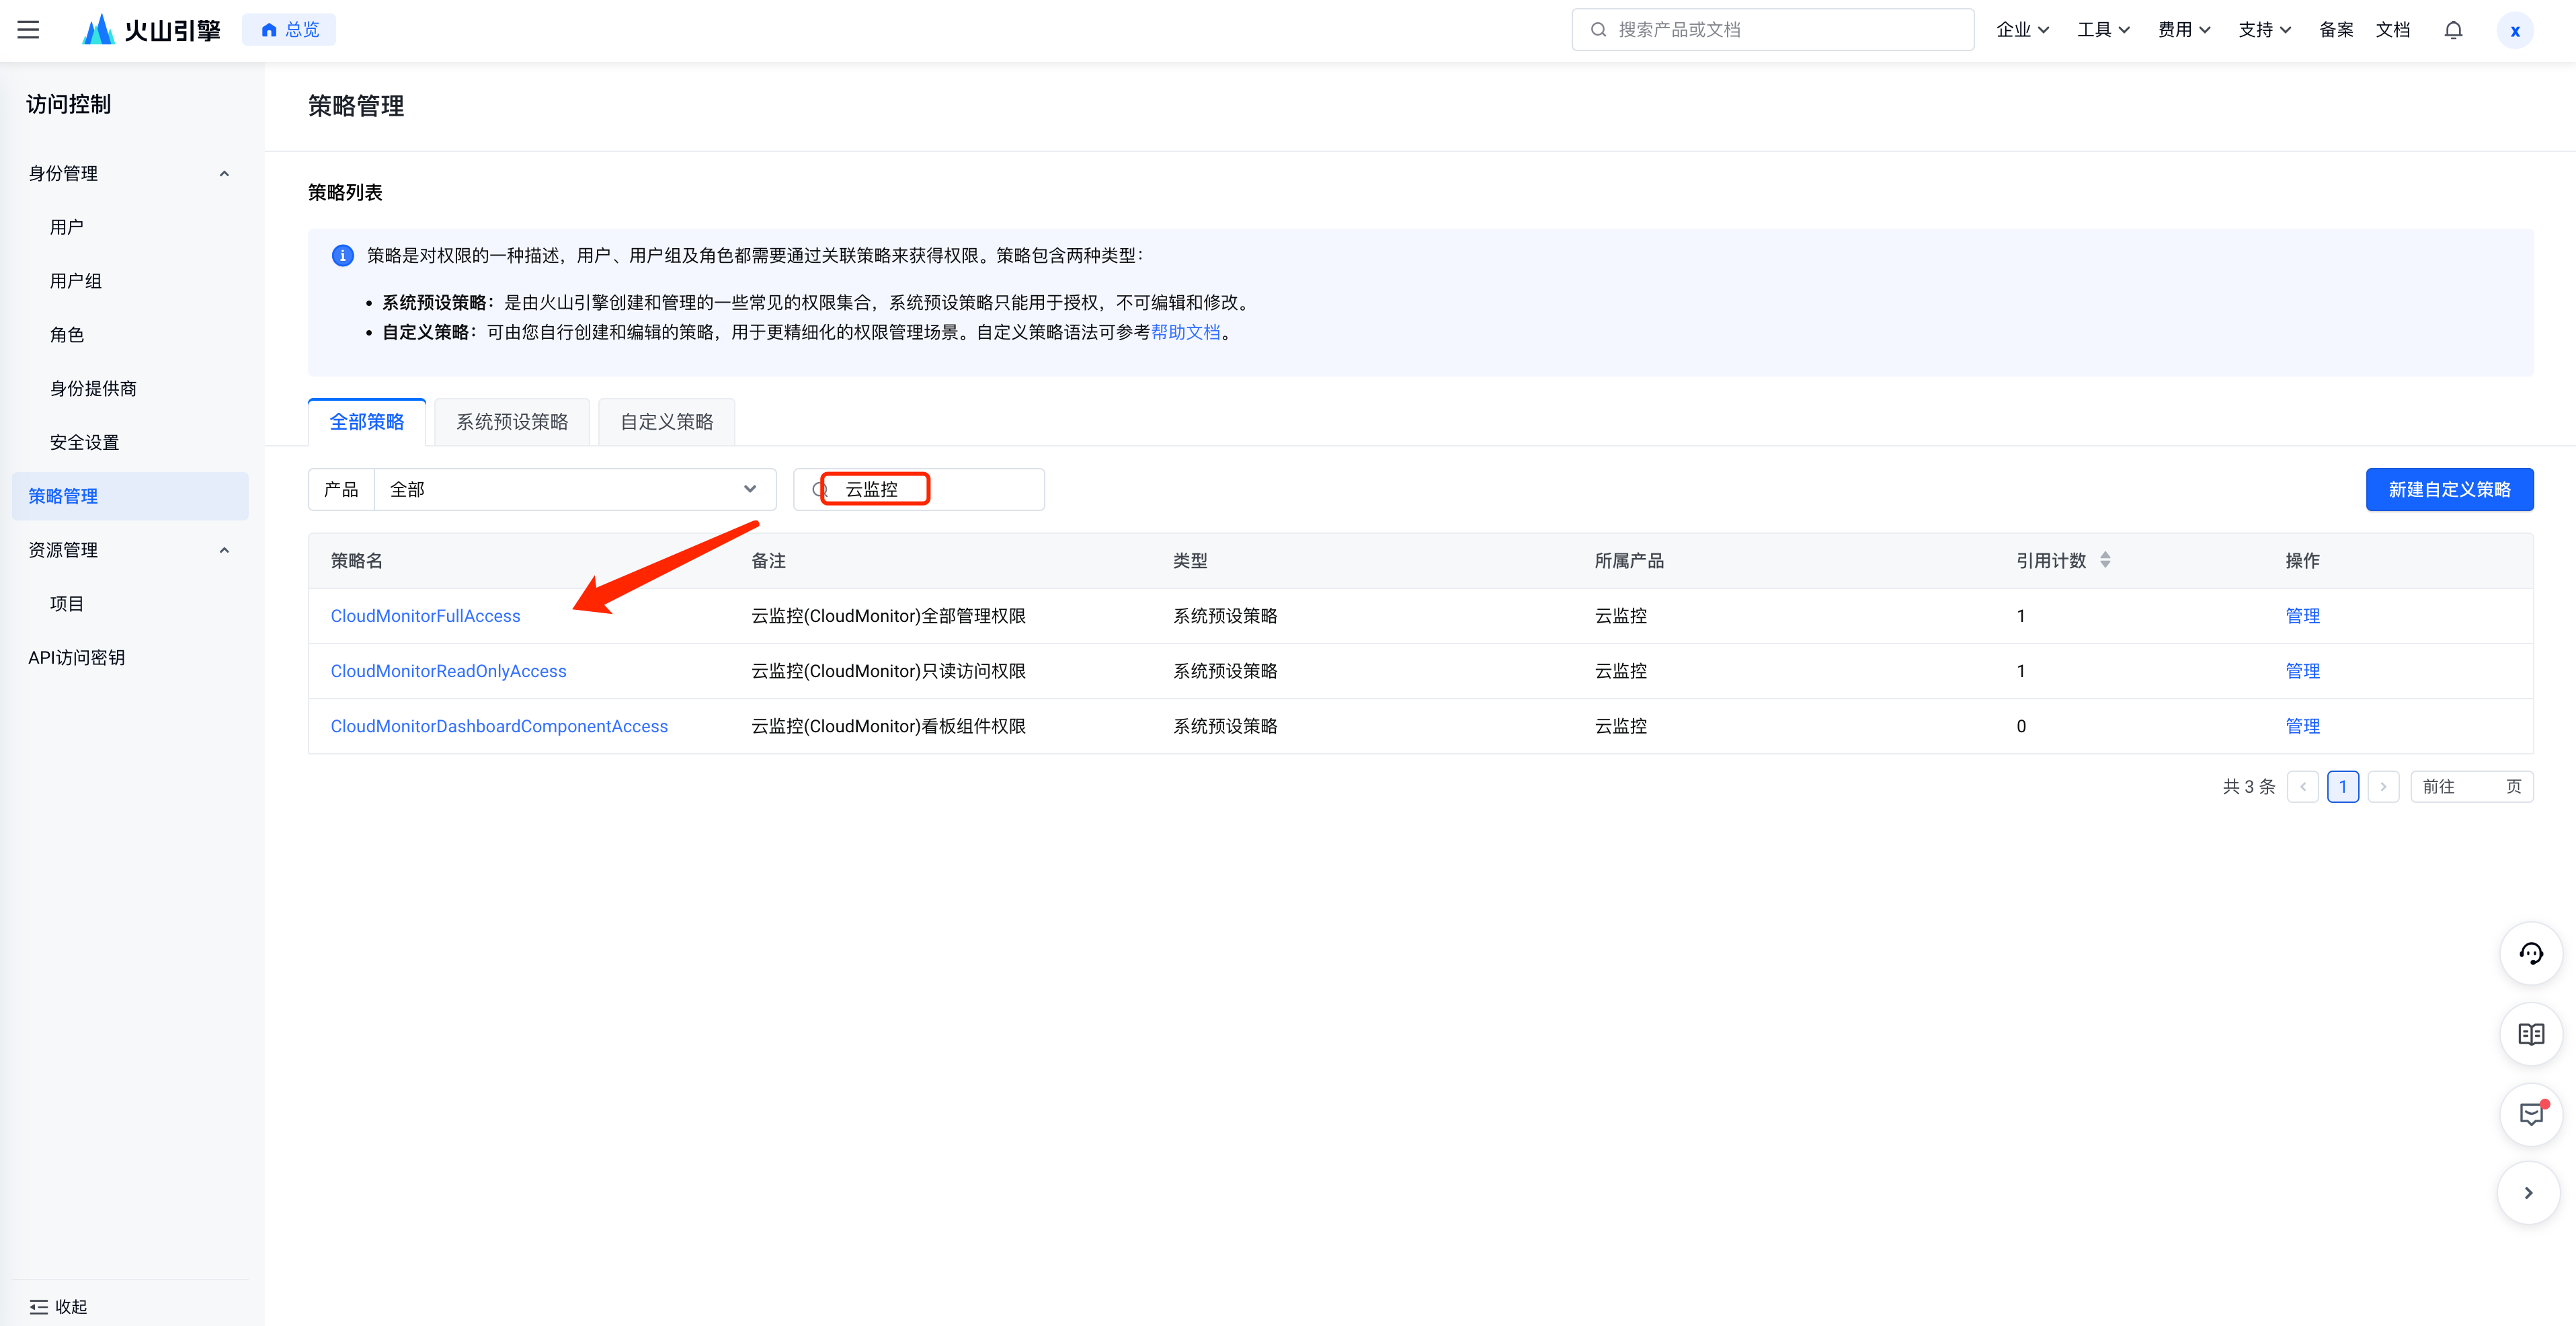Viewport: 2576px width, 1326px height.
Task: Open 用户组 in the sidebar
Action: tap(76, 281)
